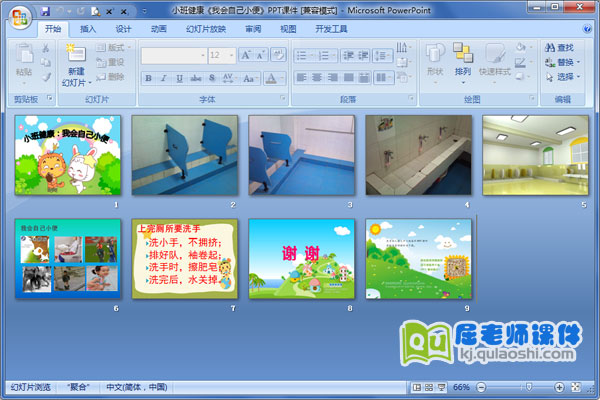
Task: Toggle italic formatting
Action: pos(163,78)
